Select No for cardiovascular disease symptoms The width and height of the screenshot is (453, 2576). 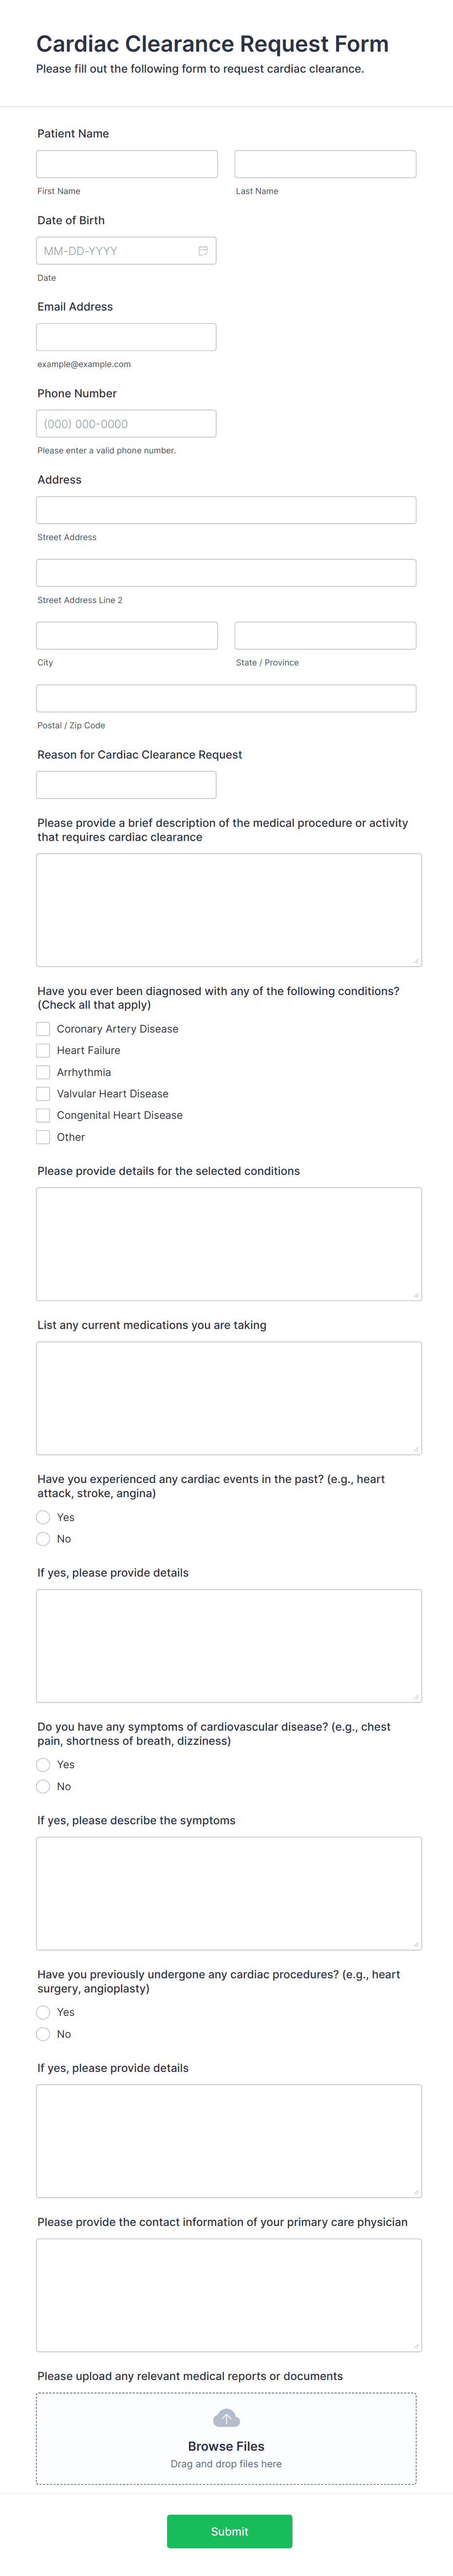[x=43, y=1786]
